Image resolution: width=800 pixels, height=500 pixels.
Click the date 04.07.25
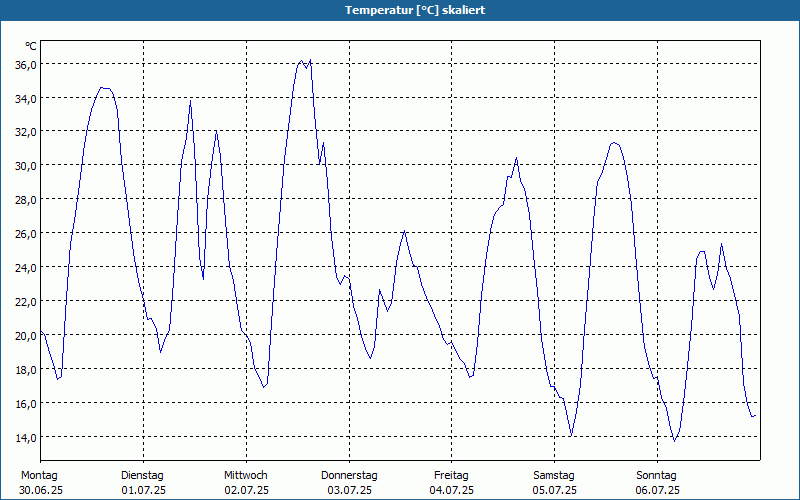[x=452, y=491]
